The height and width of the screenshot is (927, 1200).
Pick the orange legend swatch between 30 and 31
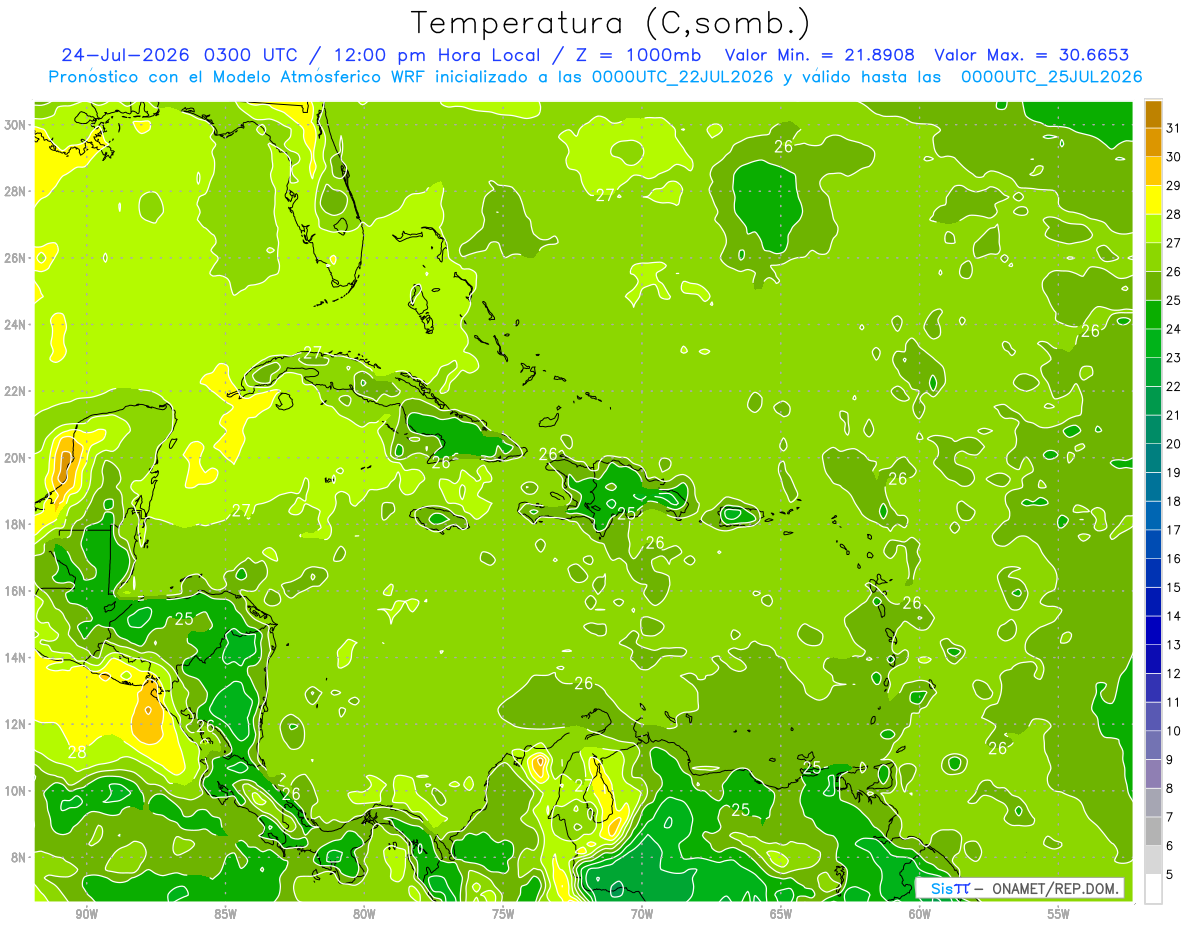coord(1154,142)
